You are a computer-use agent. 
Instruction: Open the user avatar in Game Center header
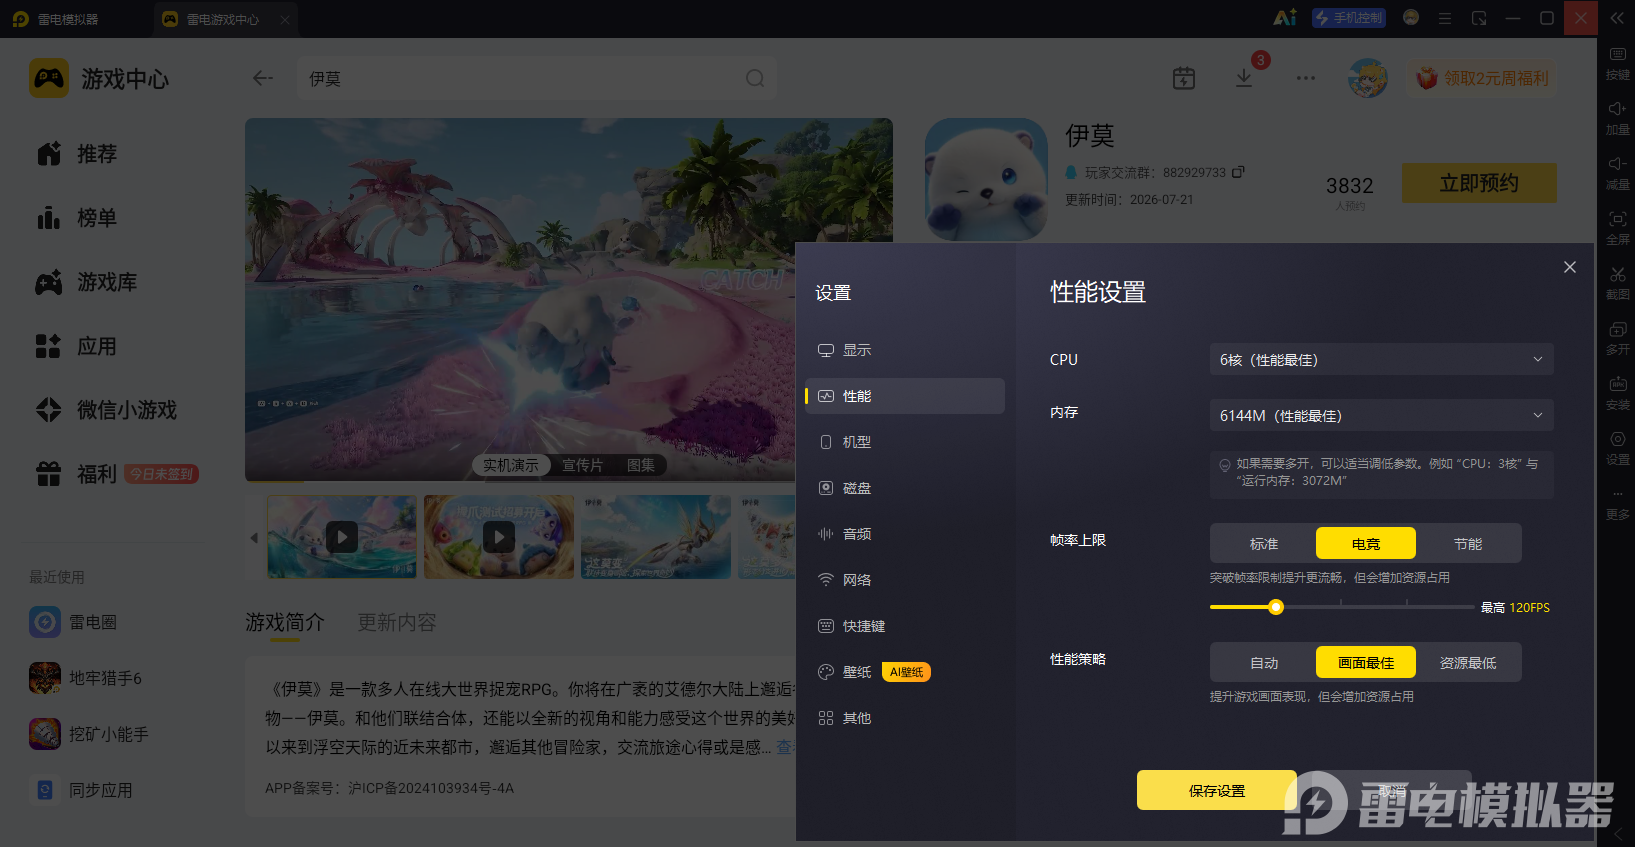[x=1368, y=78]
